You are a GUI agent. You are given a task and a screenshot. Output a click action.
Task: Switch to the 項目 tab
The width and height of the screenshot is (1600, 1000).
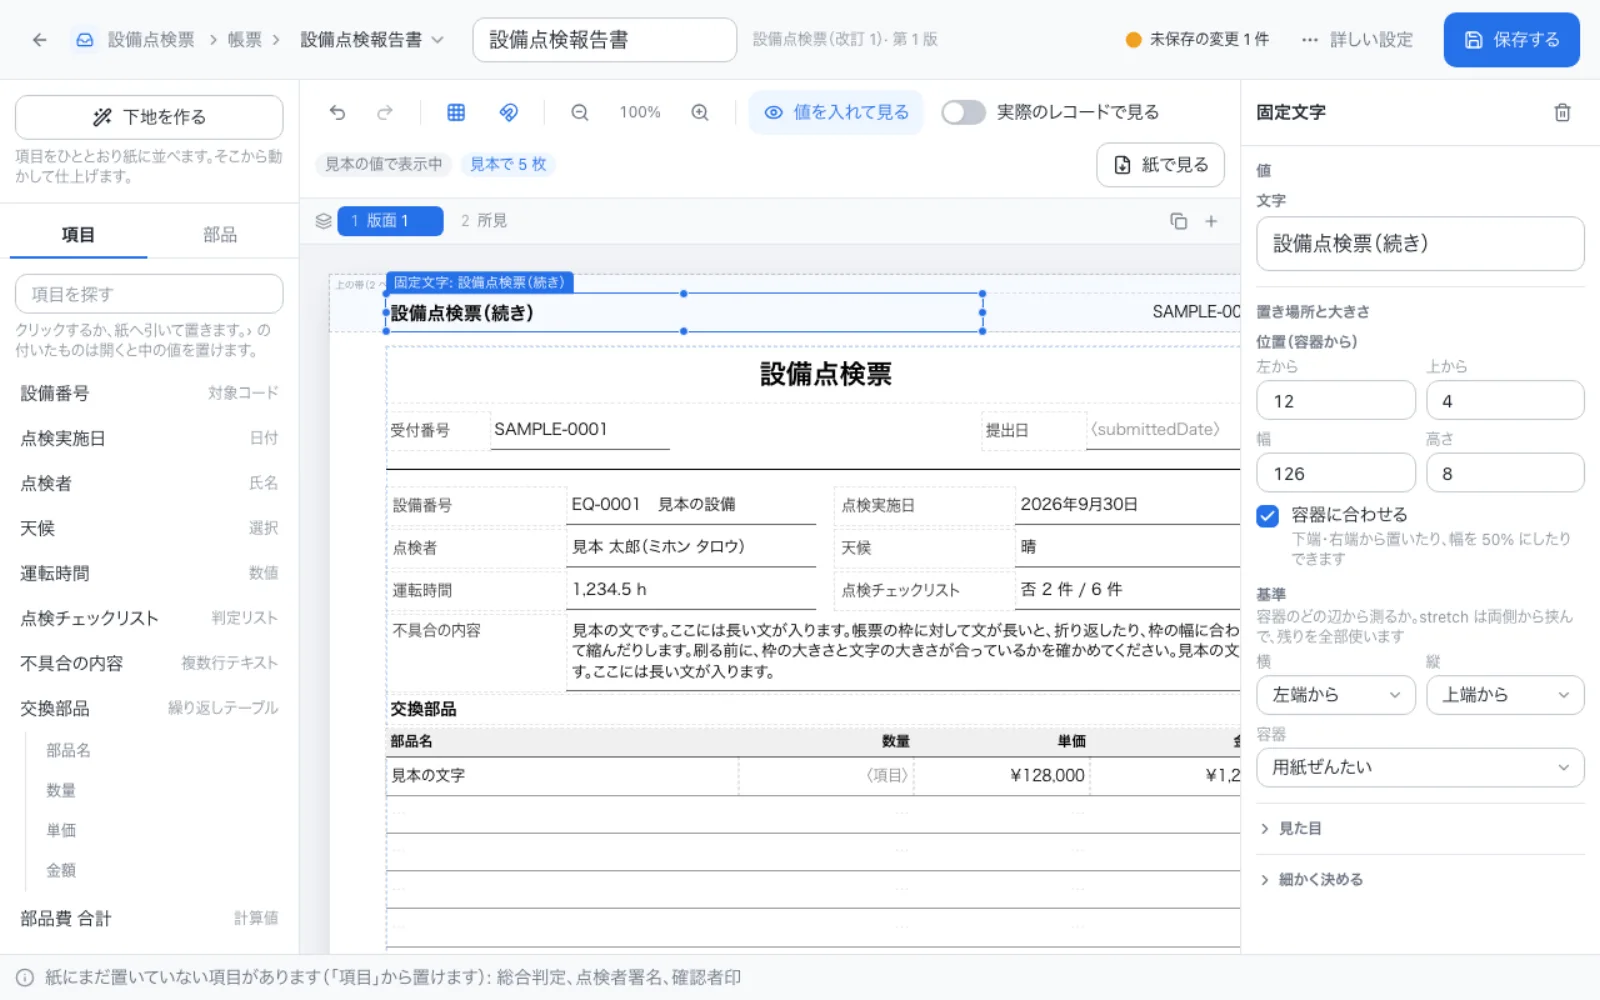coord(78,235)
